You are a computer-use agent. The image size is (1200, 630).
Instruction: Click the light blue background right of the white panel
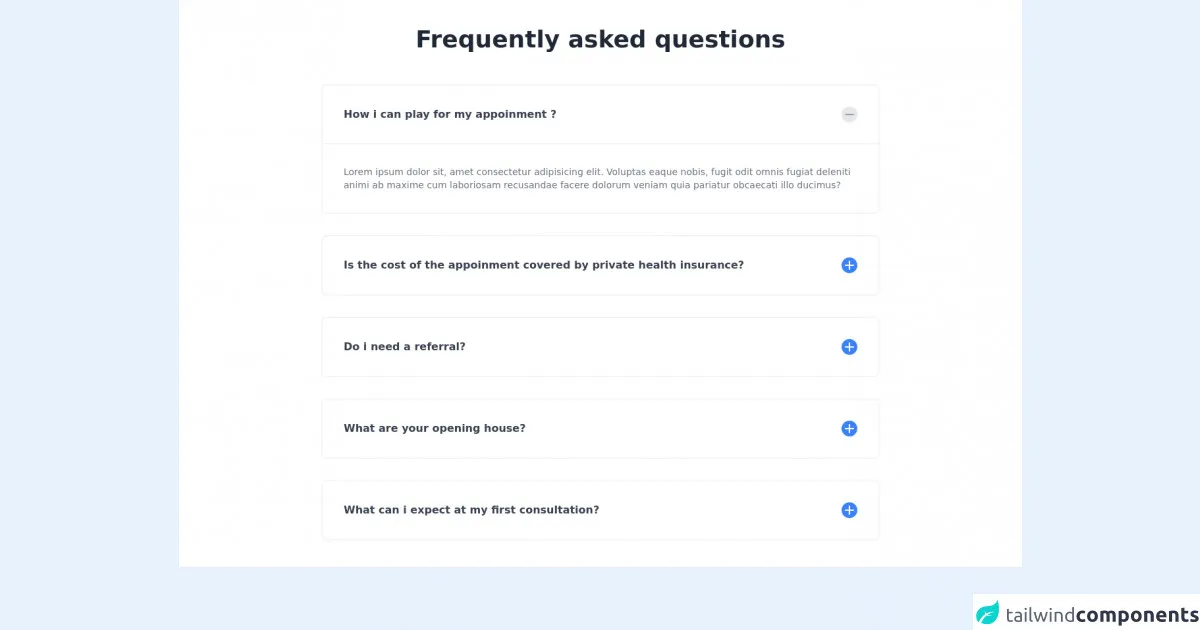[x=1110, y=300]
